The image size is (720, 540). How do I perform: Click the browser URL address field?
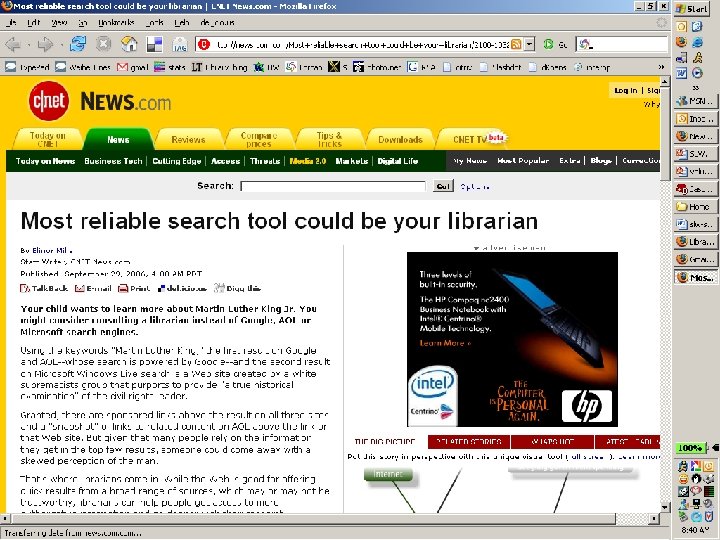[363, 45]
